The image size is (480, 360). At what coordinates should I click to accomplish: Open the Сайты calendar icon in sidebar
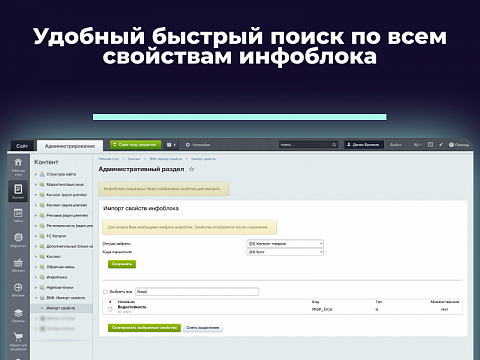[18, 213]
